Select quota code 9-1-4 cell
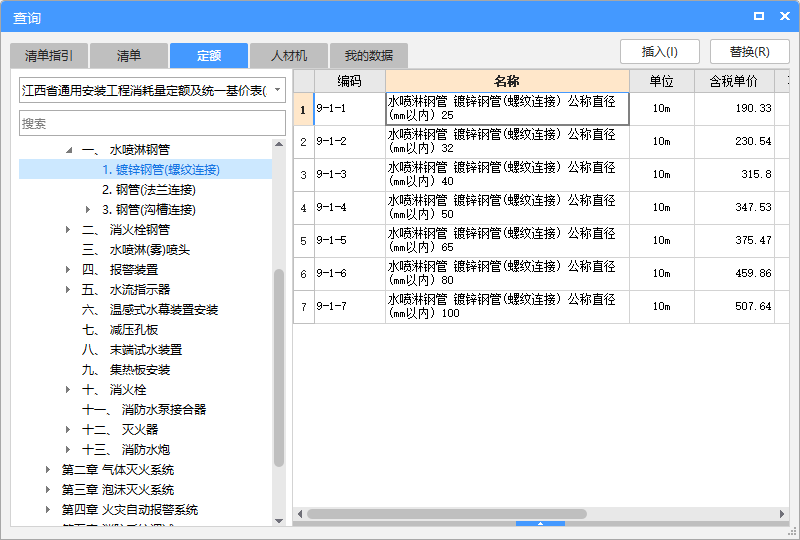Screen dimensions: 800x540 pyautogui.click(x=349, y=207)
